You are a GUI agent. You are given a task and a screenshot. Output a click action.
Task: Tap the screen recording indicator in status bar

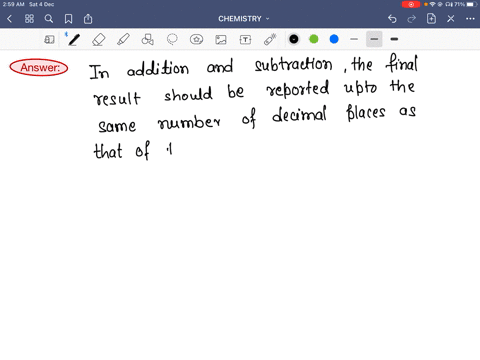(411, 4)
